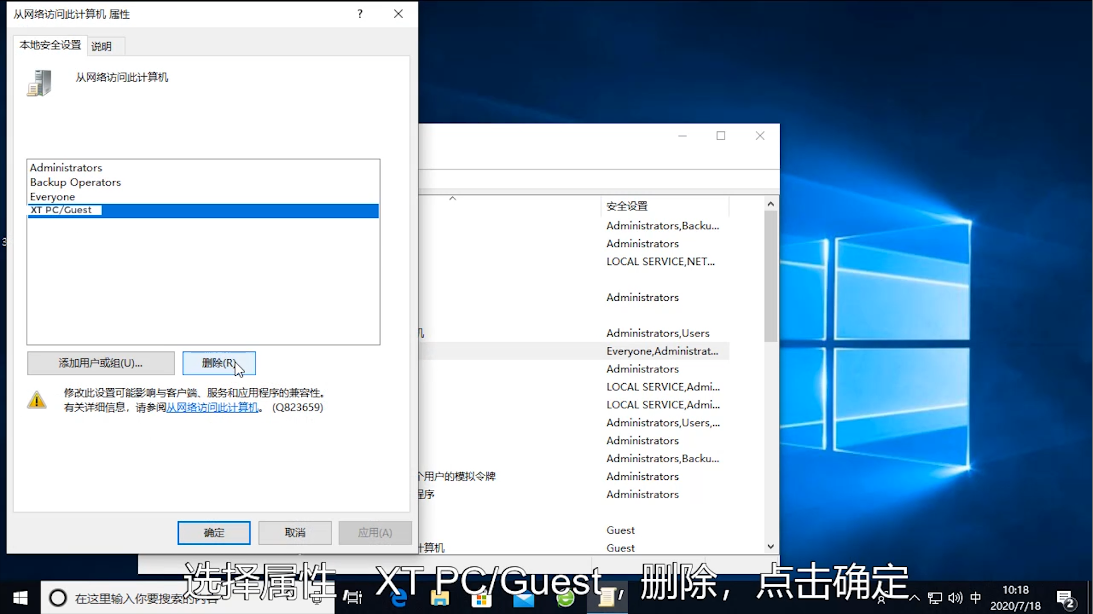Switch to the 说明 tab
Image resolution: width=1093 pixels, height=614 pixels.
(102, 46)
